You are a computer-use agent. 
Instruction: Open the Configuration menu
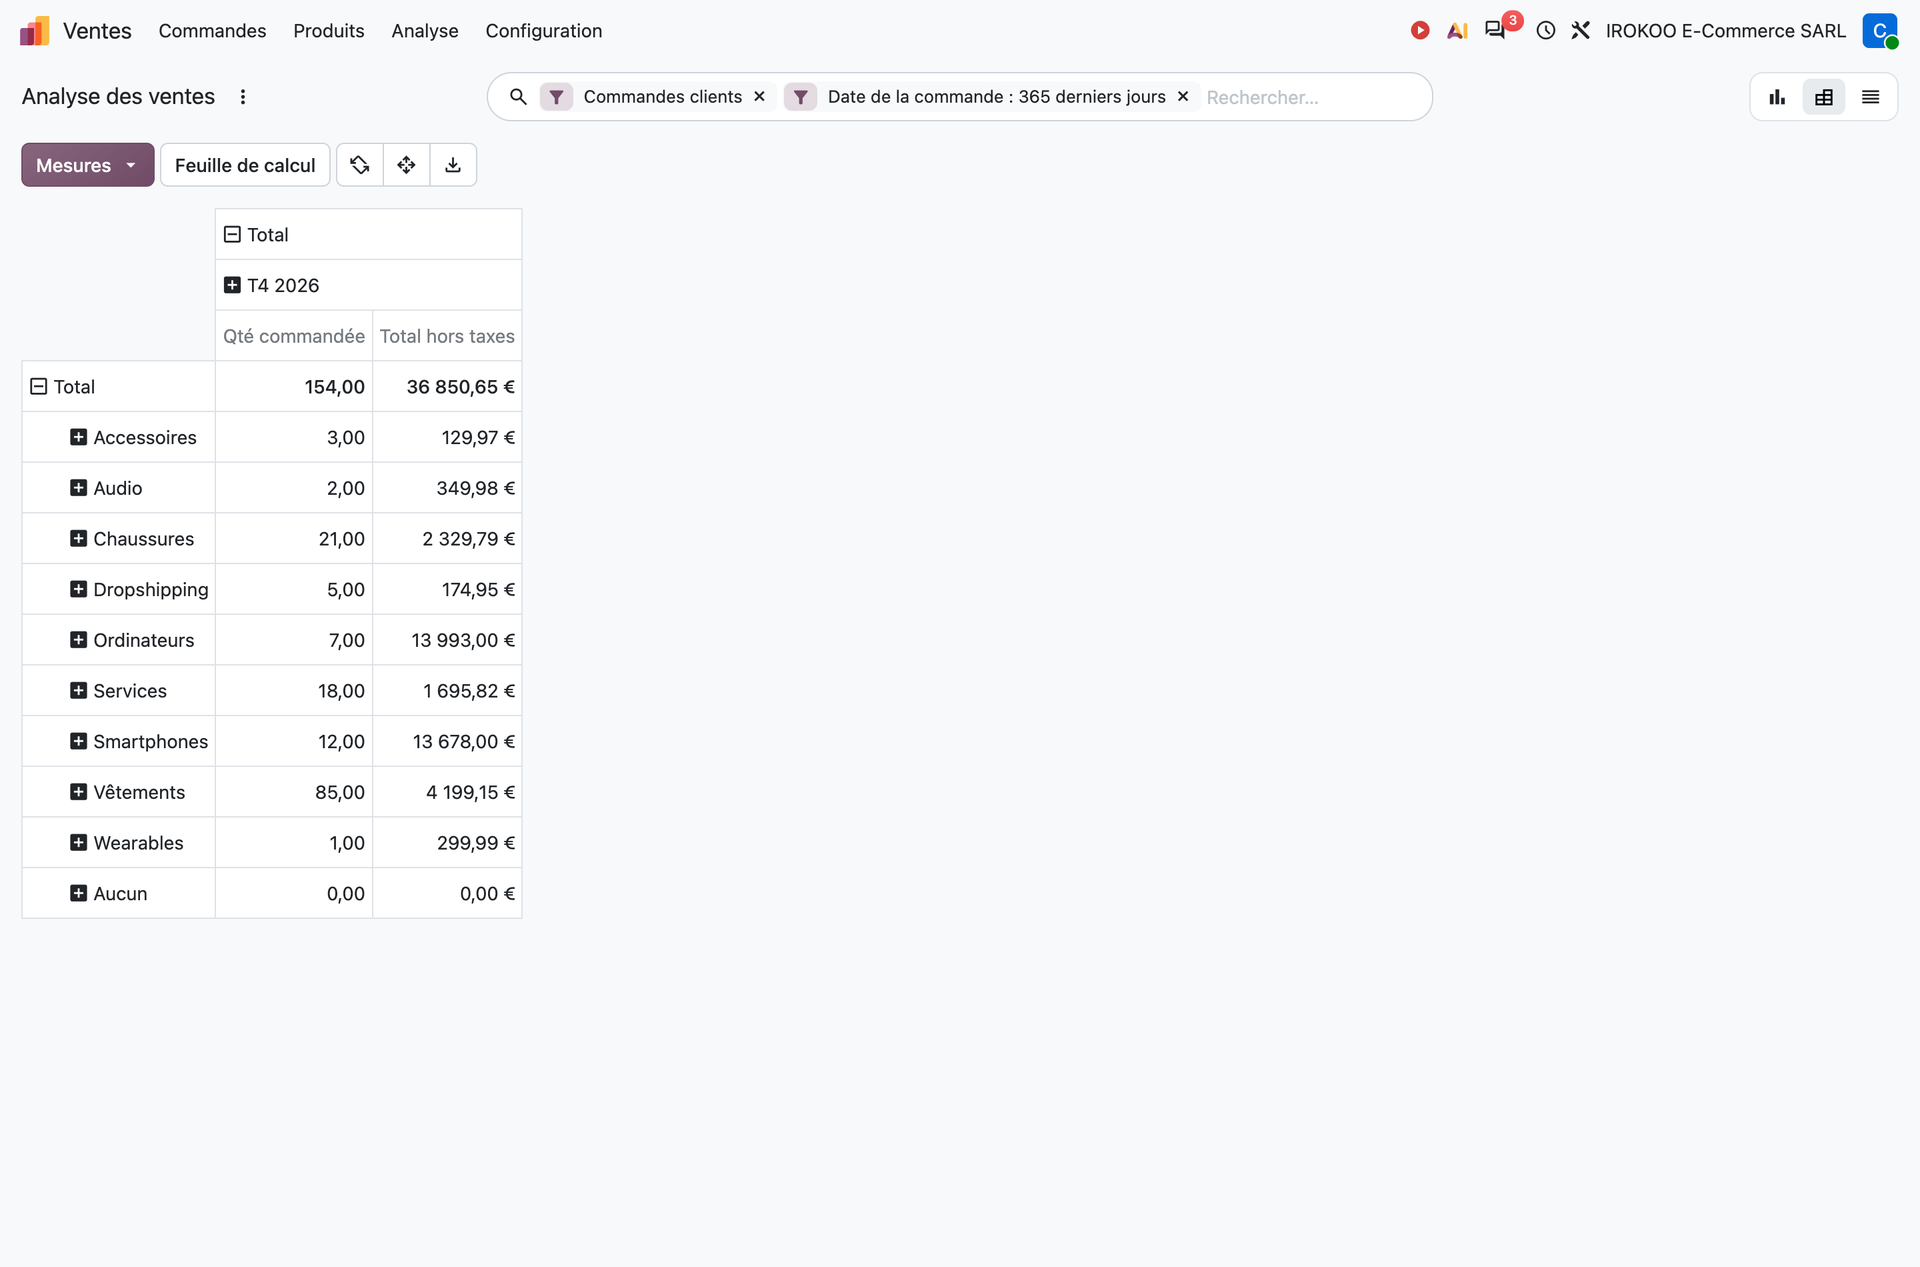point(544,31)
